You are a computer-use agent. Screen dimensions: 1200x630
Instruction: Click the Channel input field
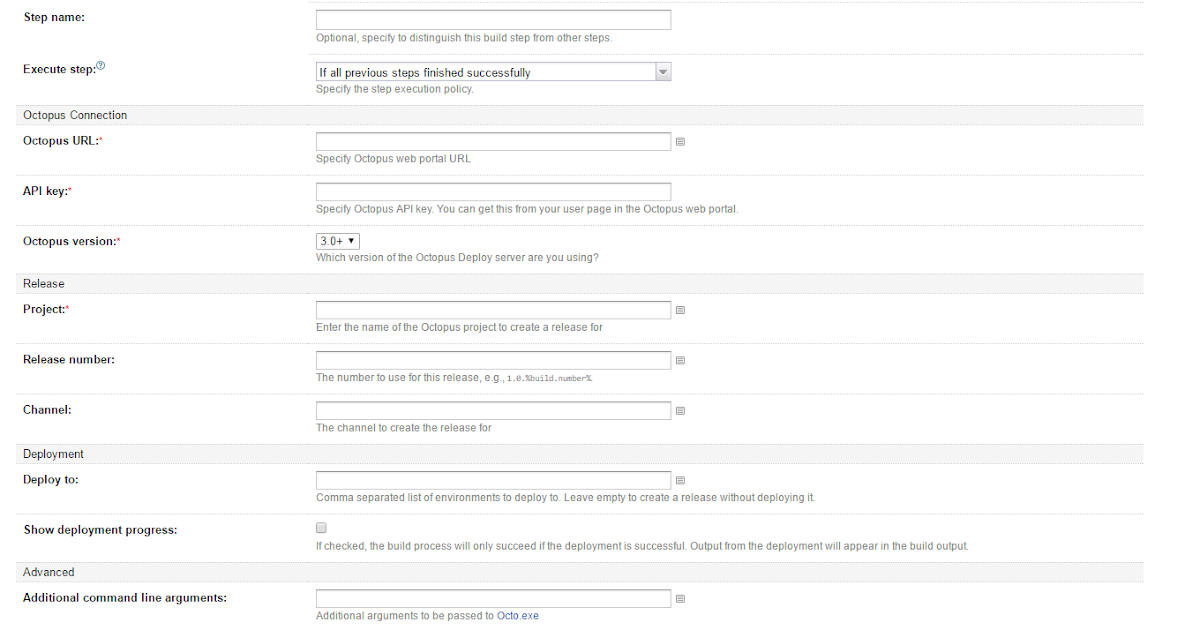pos(493,410)
